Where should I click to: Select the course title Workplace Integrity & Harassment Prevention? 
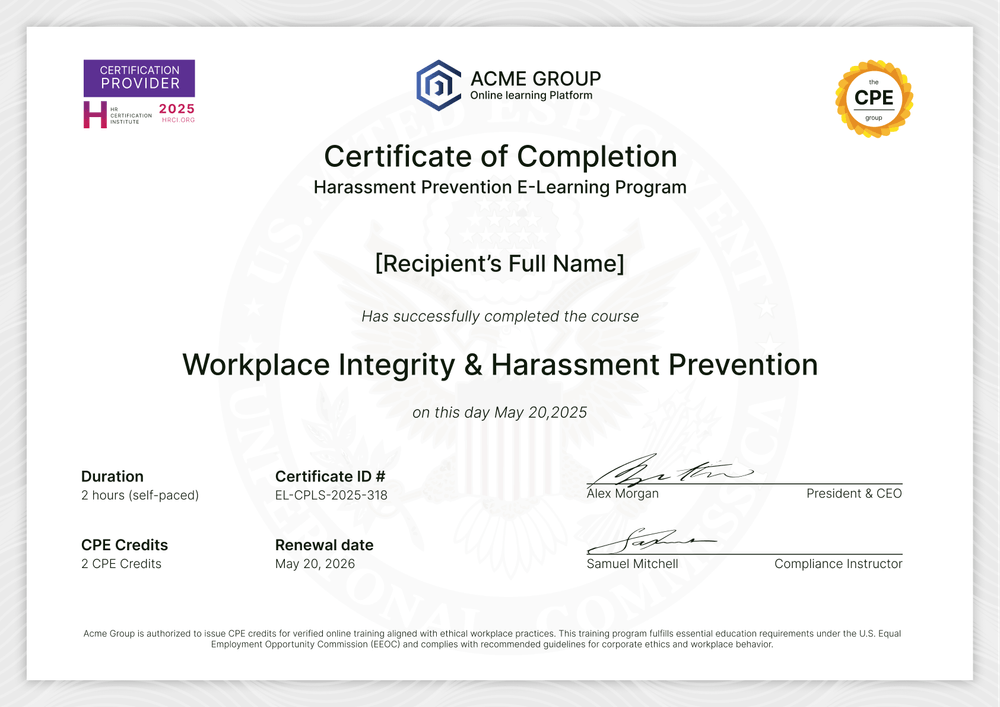click(x=500, y=364)
